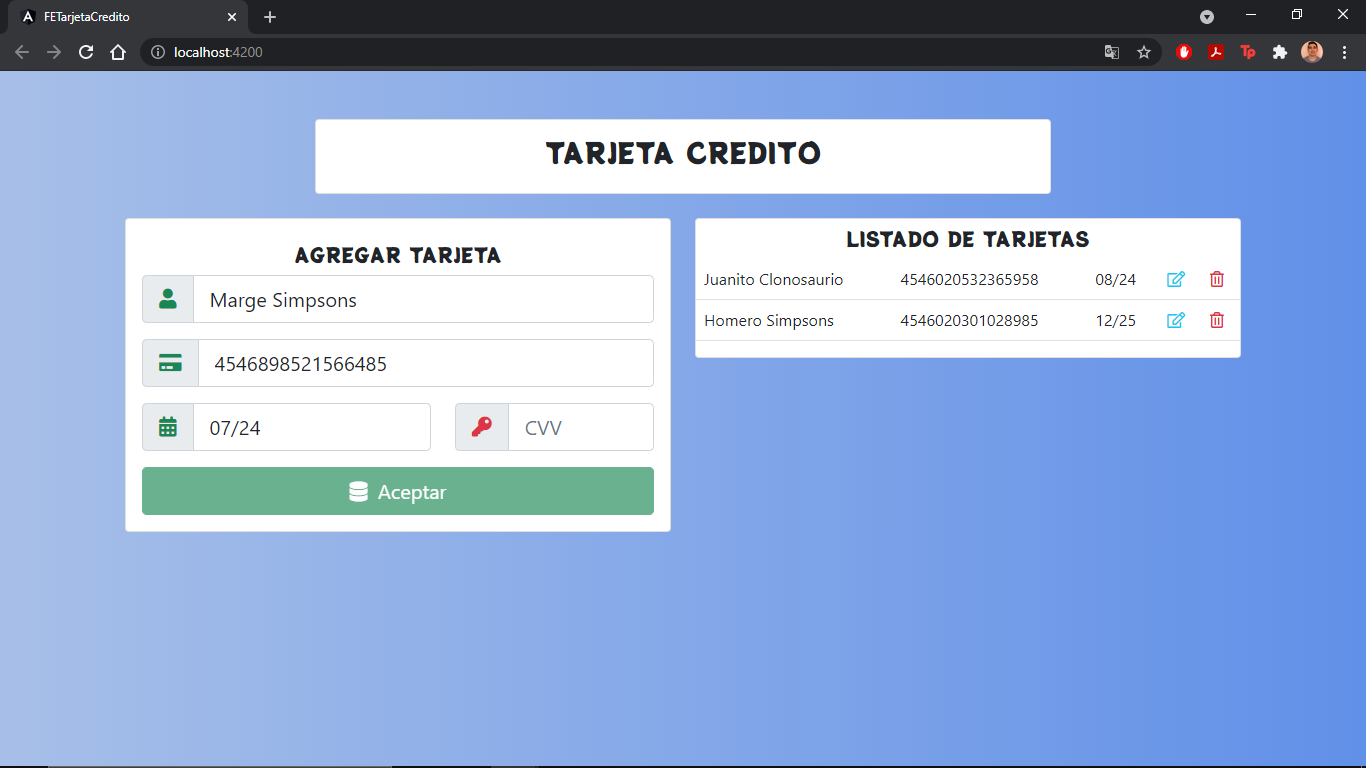Click the credit card icon beside number field

point(170,363)
